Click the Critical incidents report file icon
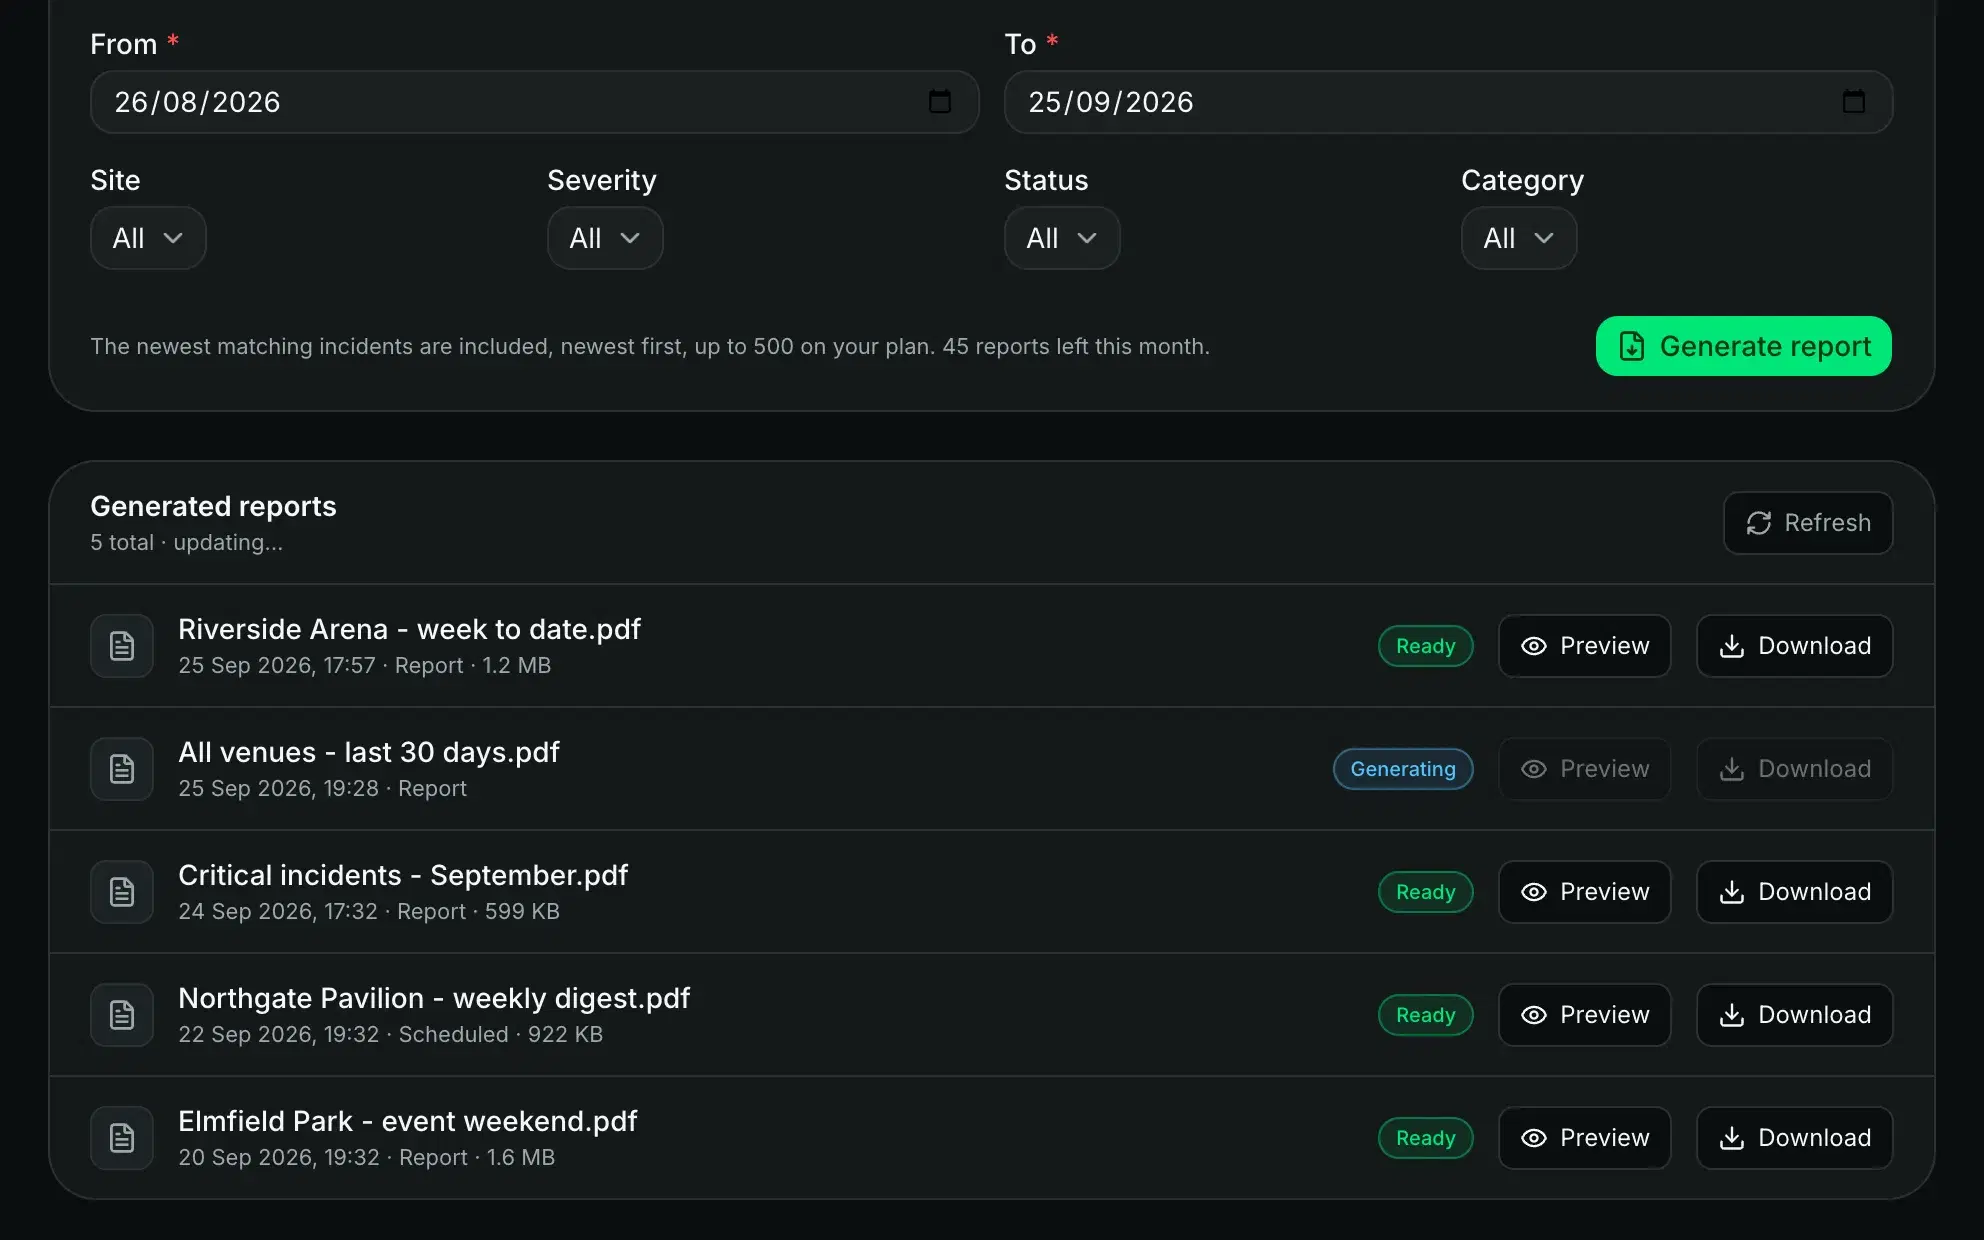 point(122,892)
